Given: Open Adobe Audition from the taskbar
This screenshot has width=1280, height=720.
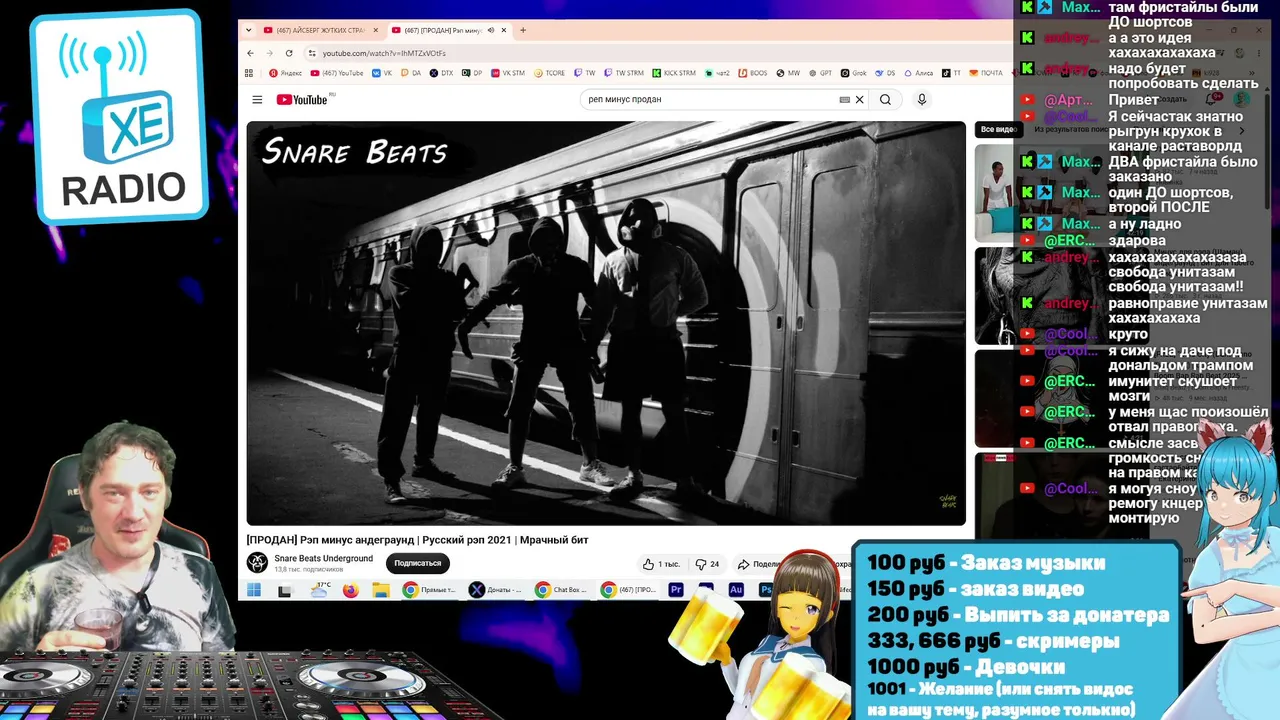Looking at the screenshot, I should tap(736, 590).
